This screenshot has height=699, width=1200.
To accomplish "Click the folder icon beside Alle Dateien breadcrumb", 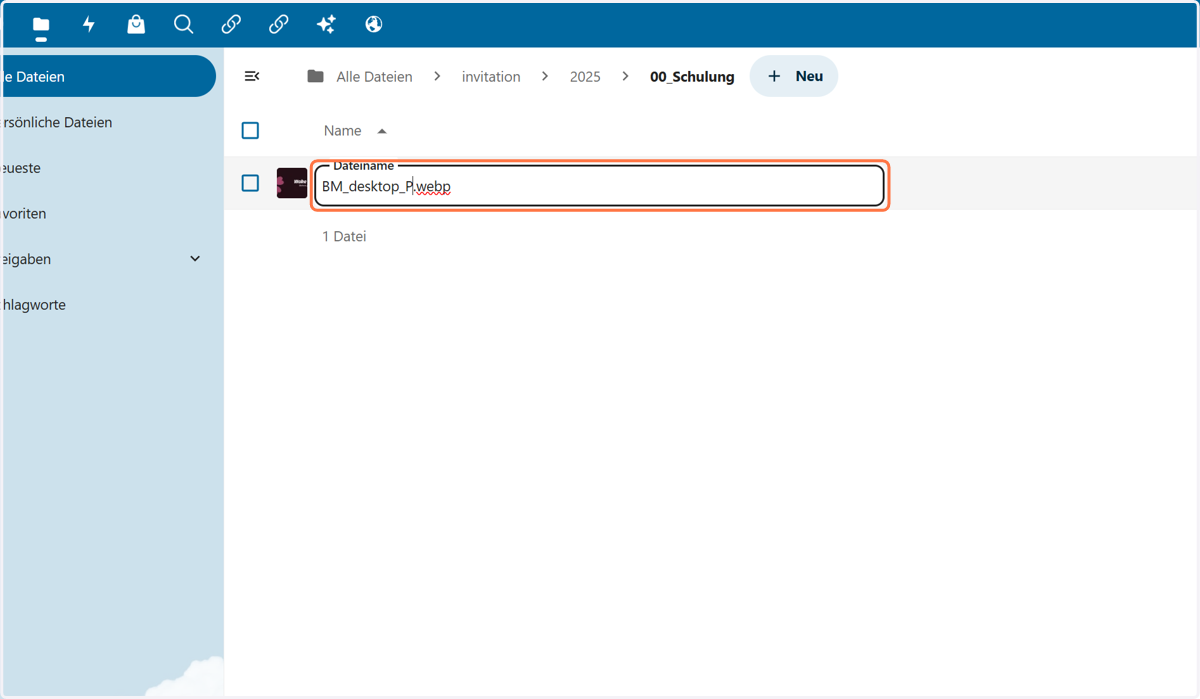I will point(316,76).
